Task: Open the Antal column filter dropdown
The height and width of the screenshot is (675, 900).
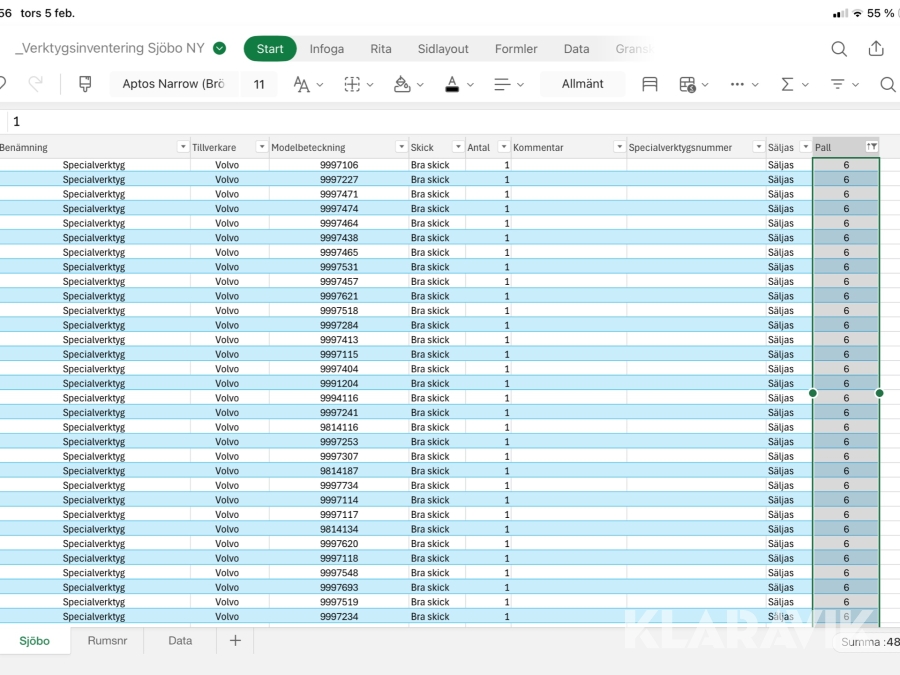Action: pos(504,147)
